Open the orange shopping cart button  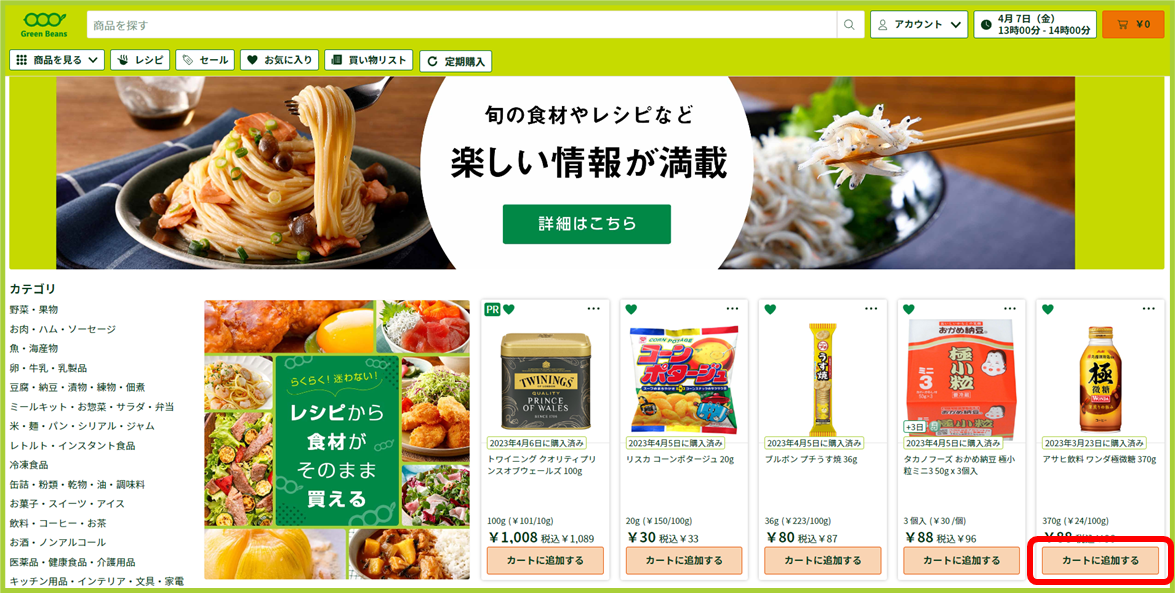[1133, 24]
